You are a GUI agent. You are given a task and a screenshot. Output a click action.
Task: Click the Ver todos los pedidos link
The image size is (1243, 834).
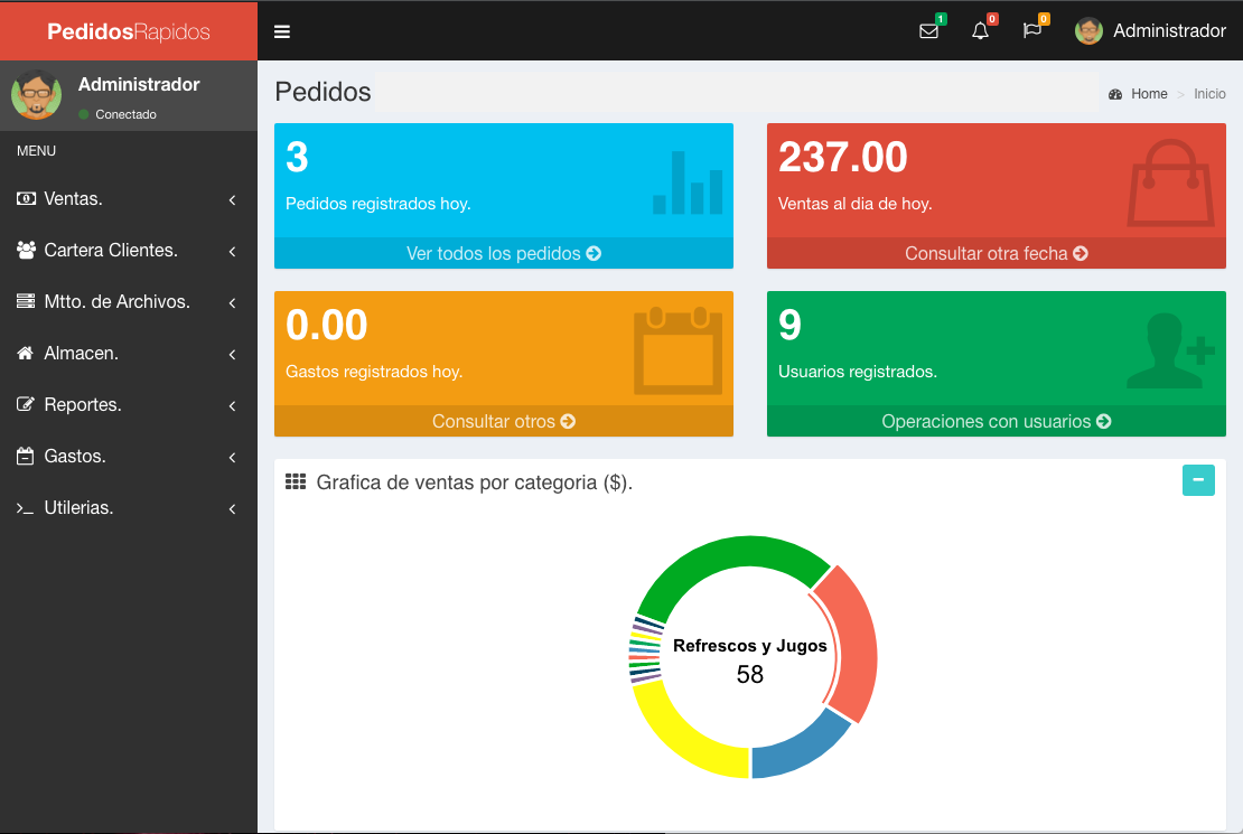tap(503, 254)
